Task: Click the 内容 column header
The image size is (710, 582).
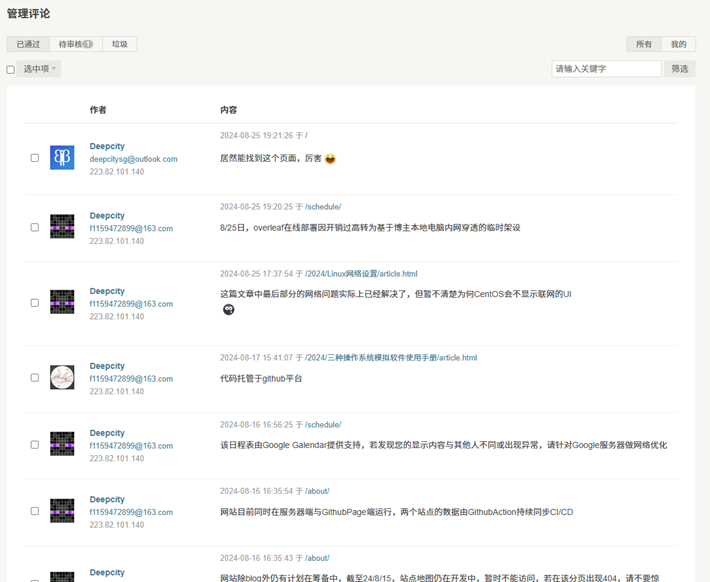Action: (x=229, y=110)
